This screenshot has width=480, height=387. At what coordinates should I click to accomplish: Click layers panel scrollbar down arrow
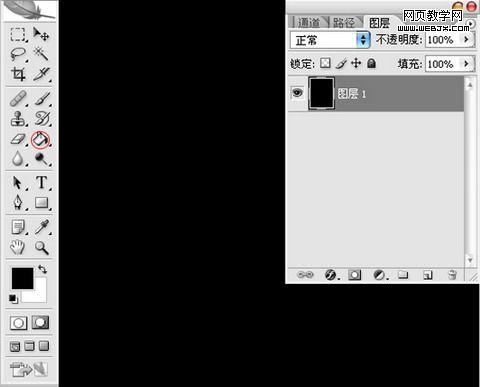click(470, 260)
